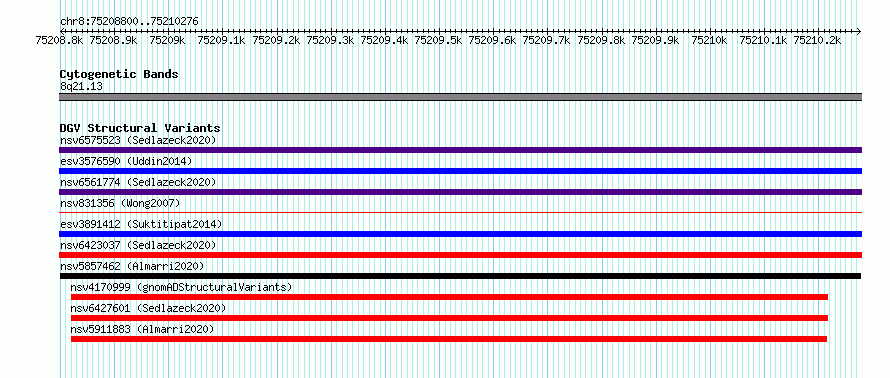890x378 pixels.
Task: Click the 75208.9k ruler position
Action: tap(114, 40)
